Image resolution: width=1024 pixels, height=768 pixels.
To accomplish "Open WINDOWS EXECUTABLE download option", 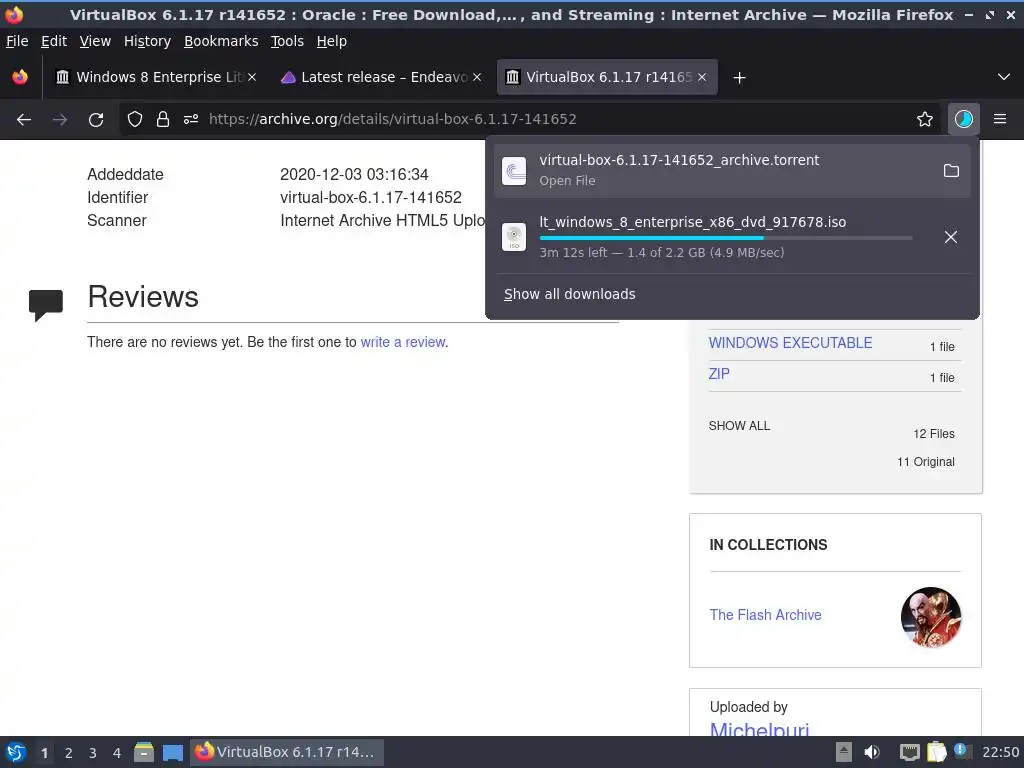I will (x=790, y=343).
